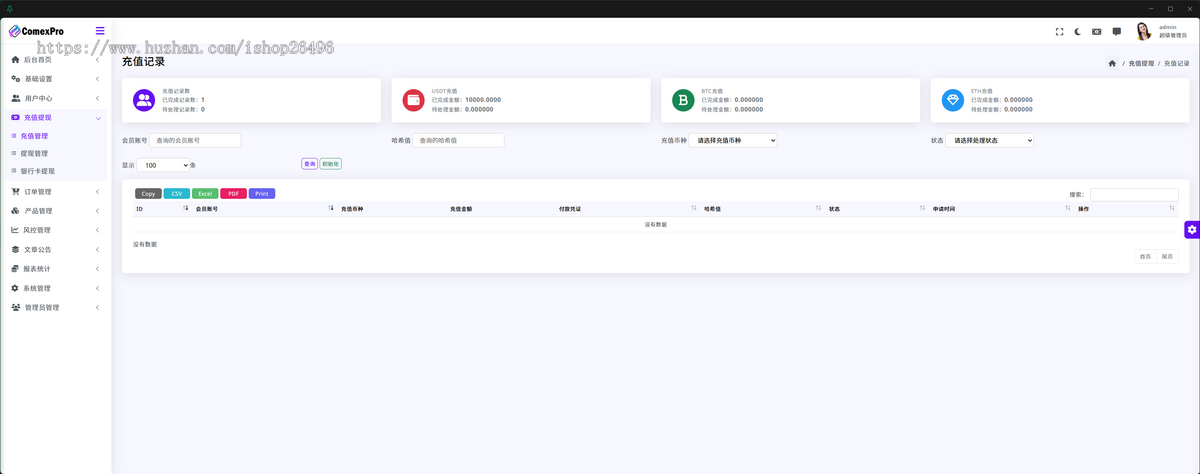
Task: Select 银行卡提现 submenu item
Action: (38, 171)
